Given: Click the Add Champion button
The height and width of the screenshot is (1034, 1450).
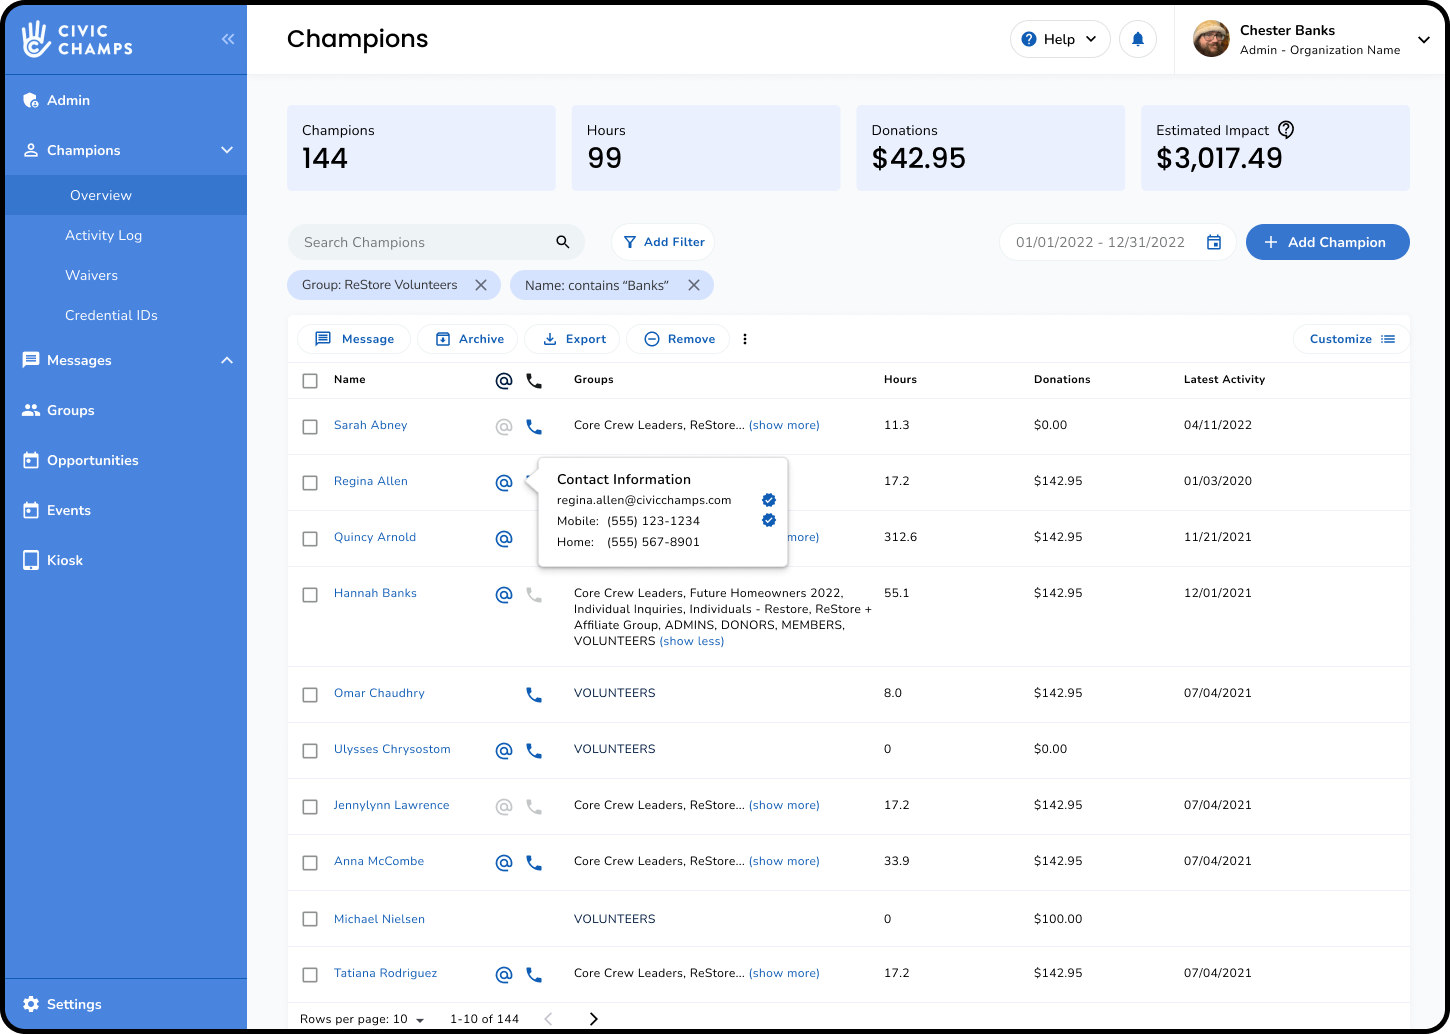Looking at the screenshot, I should [1327, 241].
